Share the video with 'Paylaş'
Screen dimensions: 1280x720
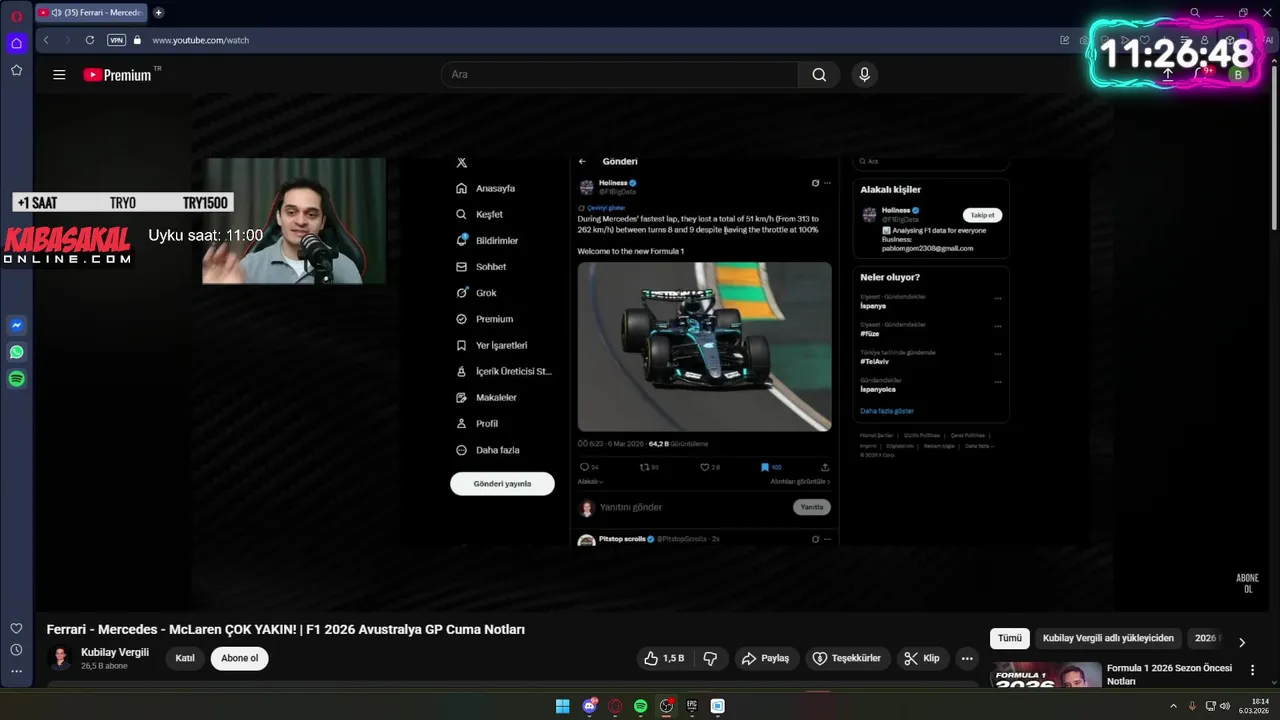tap(766, 658)
